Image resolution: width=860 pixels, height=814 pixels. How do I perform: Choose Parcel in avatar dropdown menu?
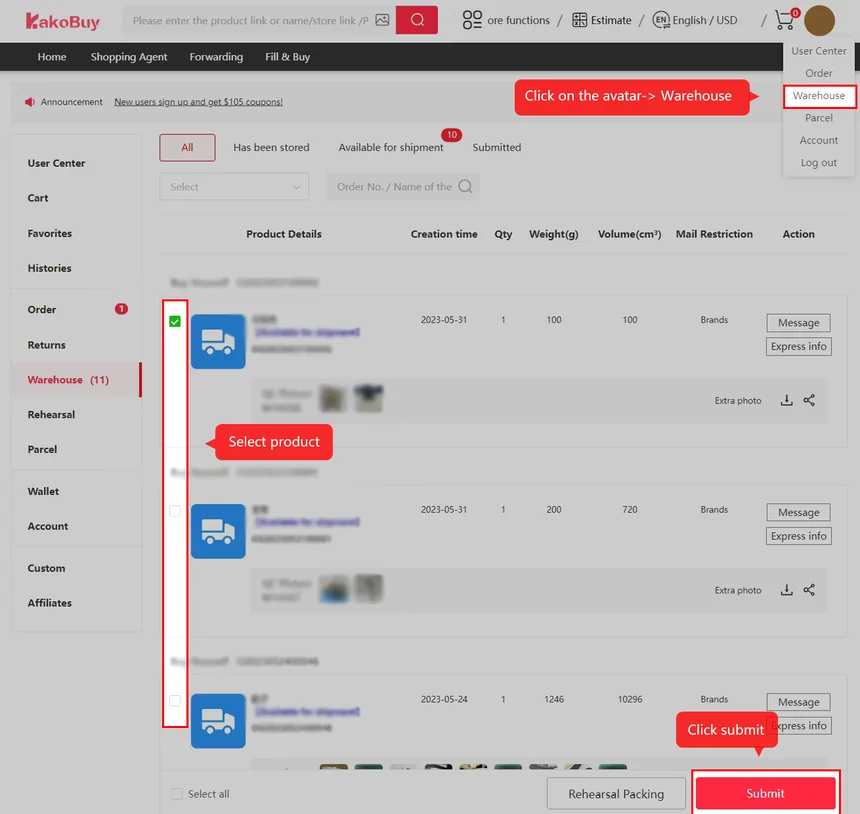click(819, 118)
